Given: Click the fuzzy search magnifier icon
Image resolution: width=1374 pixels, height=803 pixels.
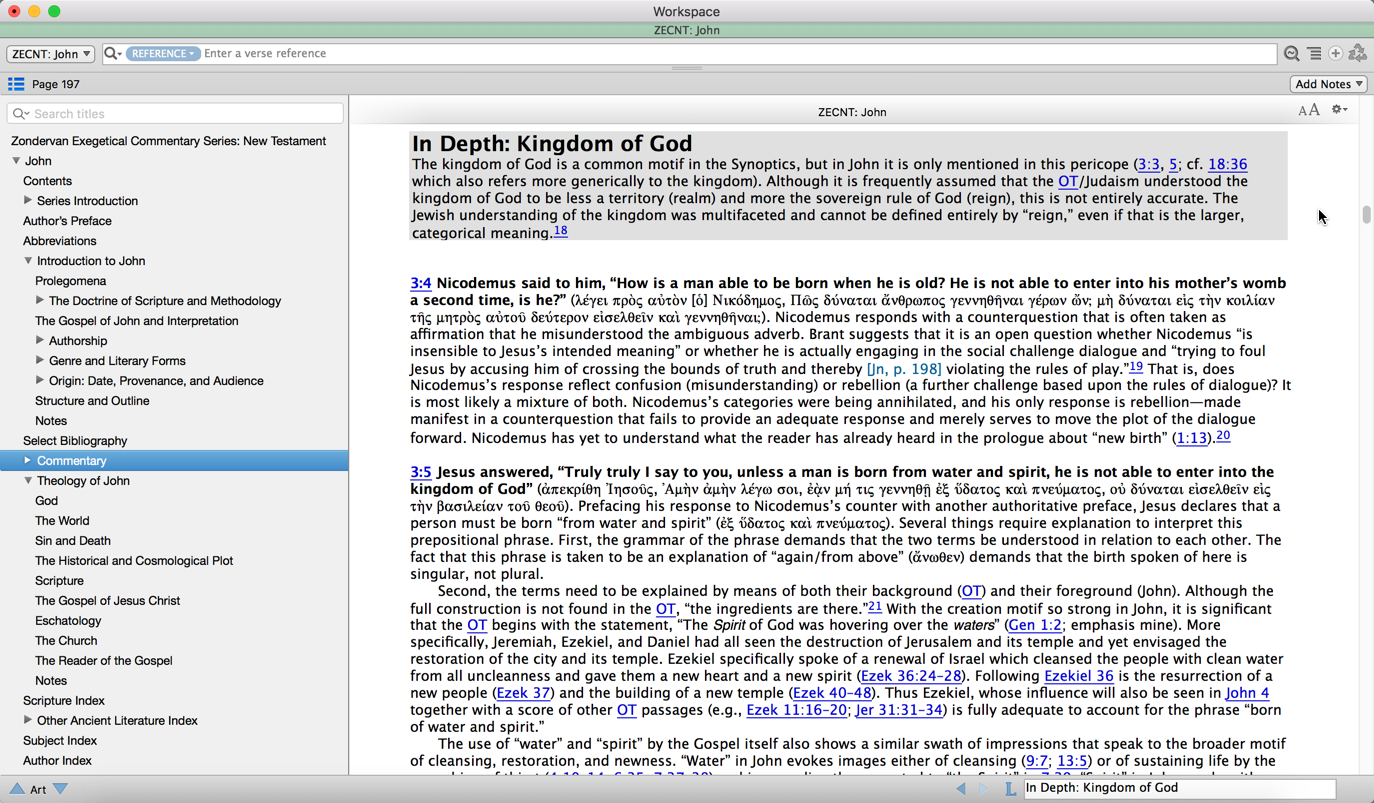Looking at the screenshot, I should 1292,54.
